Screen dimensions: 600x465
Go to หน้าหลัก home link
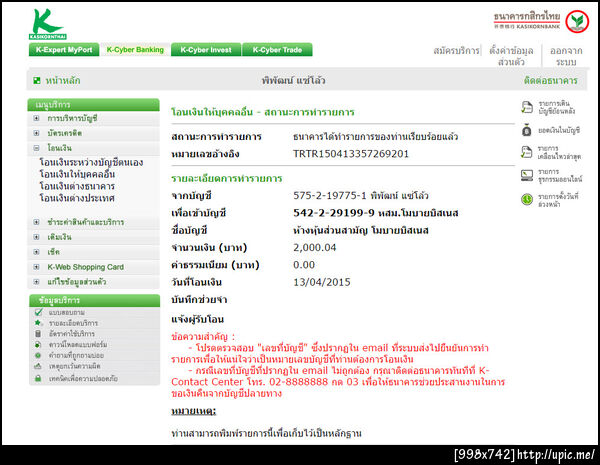[x=63, y=80]
